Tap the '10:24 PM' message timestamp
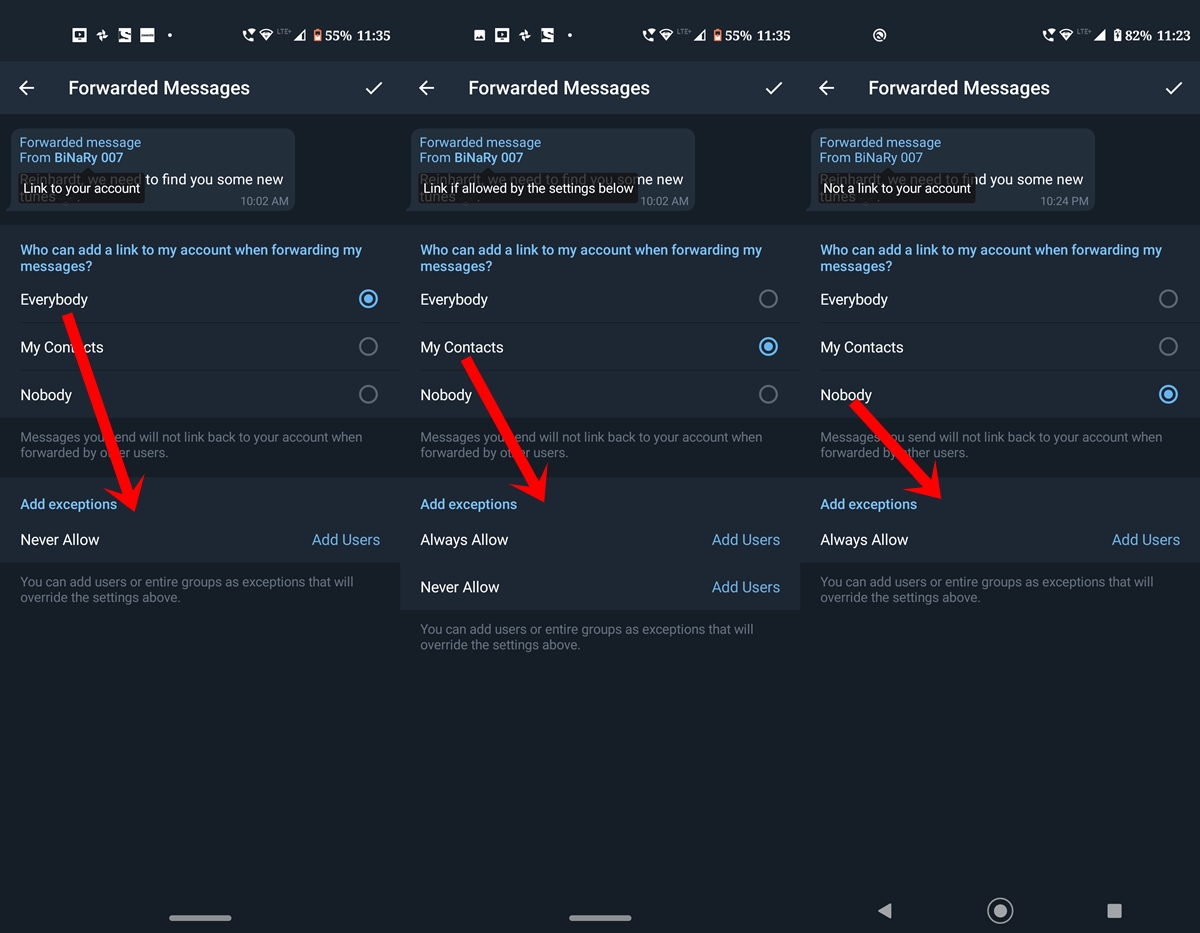 [x=1064, y=201]
